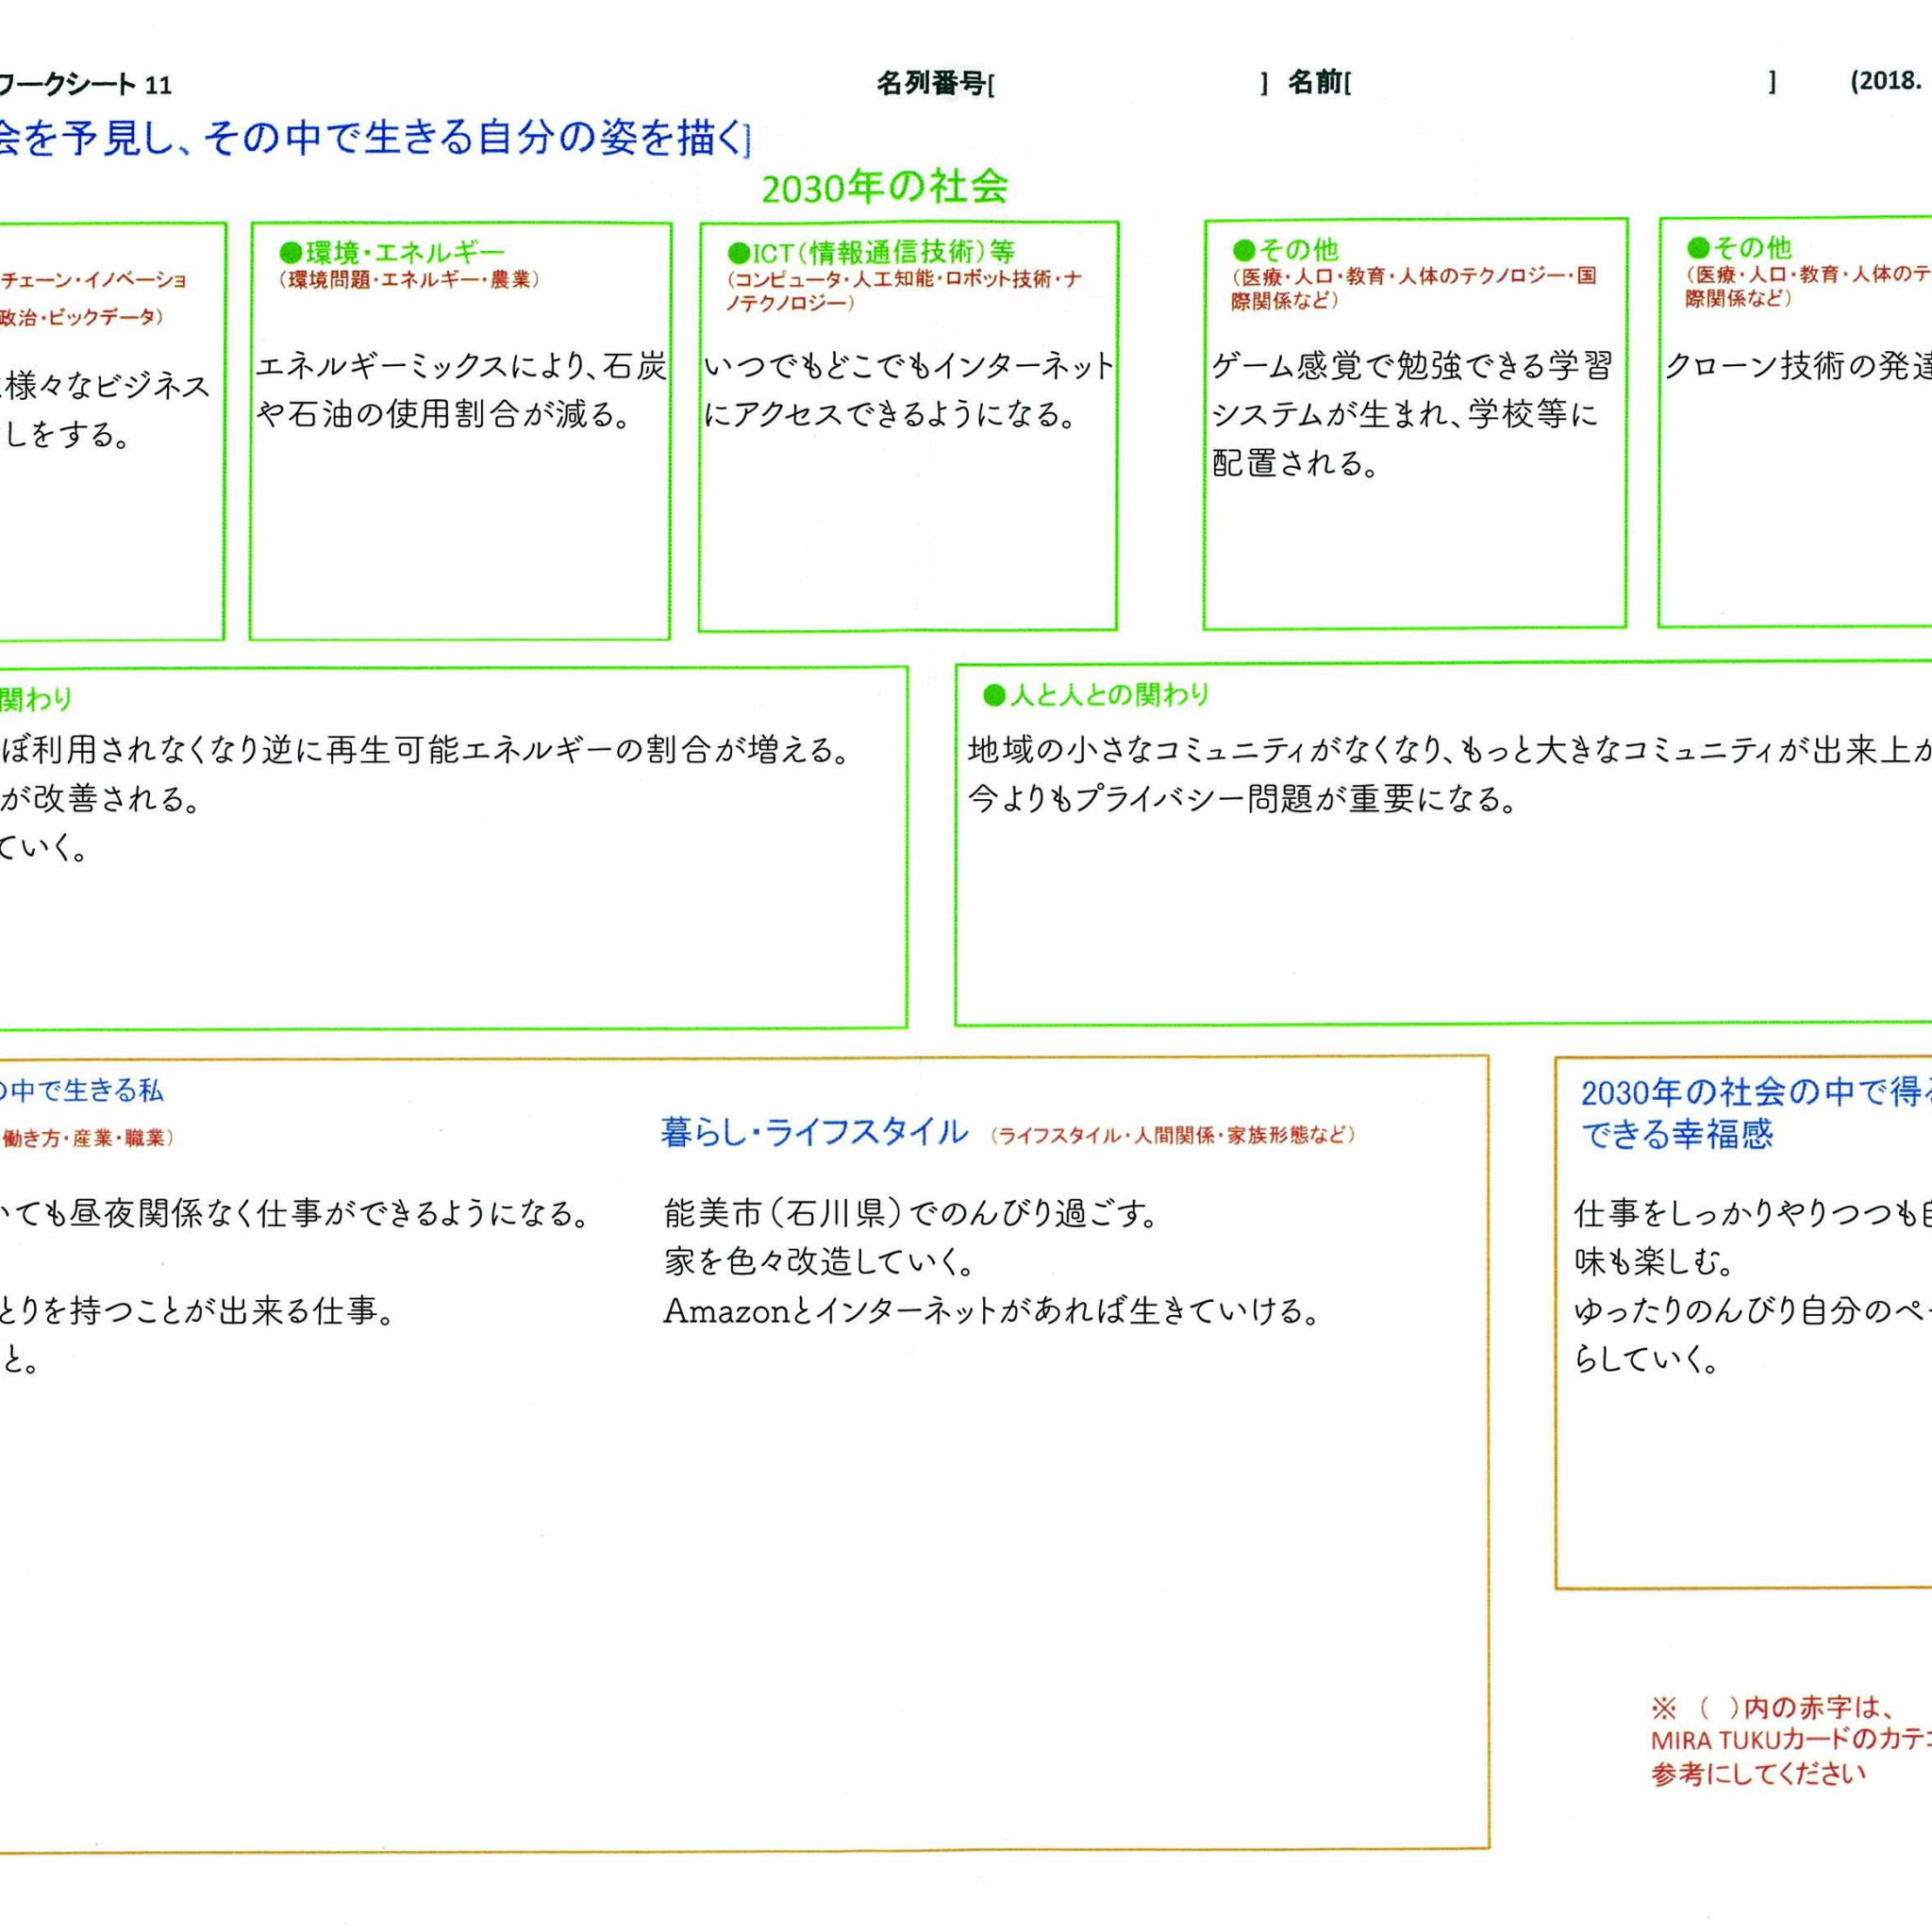This screenshot has height=1932, width=1932.
Task: Click the text 昼夜関係なく仕事ができるようになる。
Action: click(328, 1215)
